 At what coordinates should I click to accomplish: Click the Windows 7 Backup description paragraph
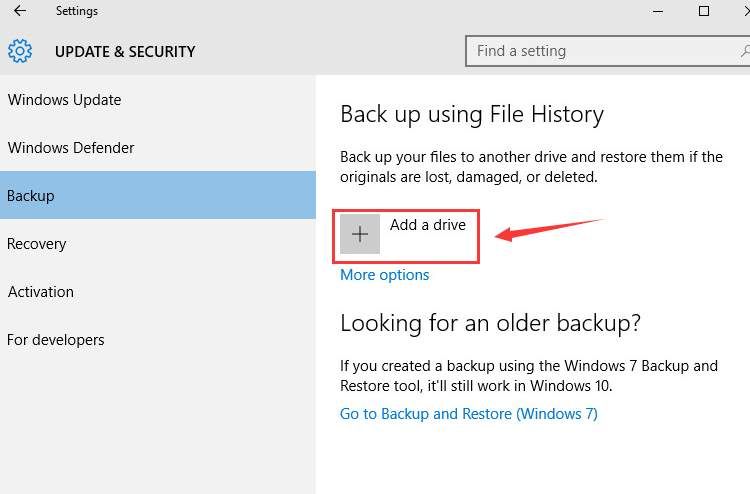pyautogui.click(x=528, y=376)
